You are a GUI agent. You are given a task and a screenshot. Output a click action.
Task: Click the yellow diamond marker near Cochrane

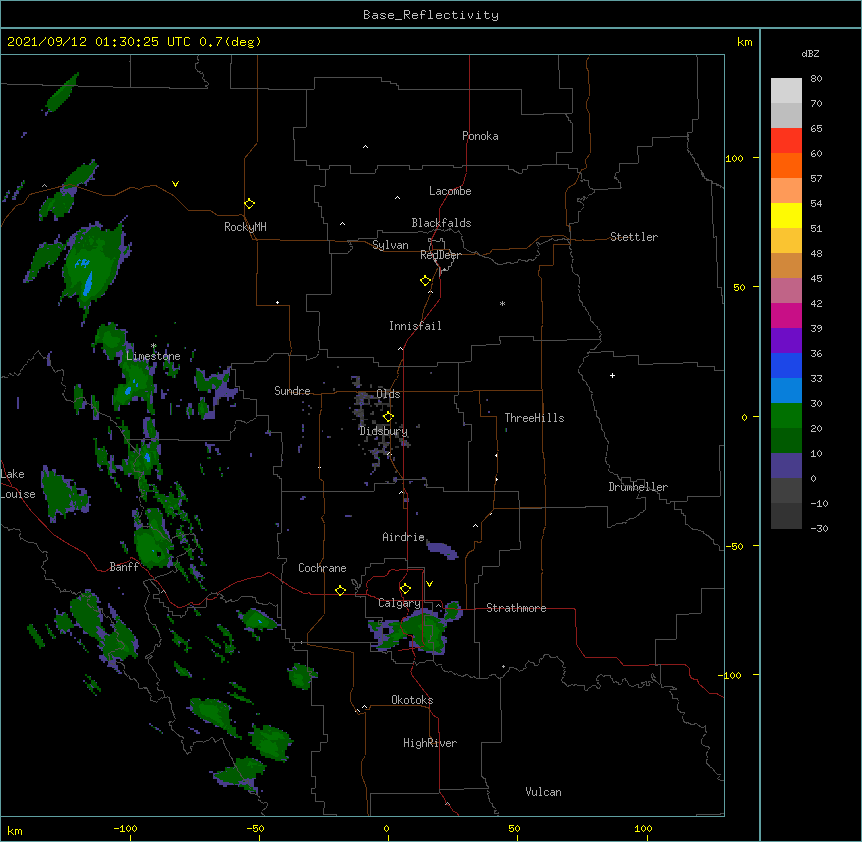340,590
